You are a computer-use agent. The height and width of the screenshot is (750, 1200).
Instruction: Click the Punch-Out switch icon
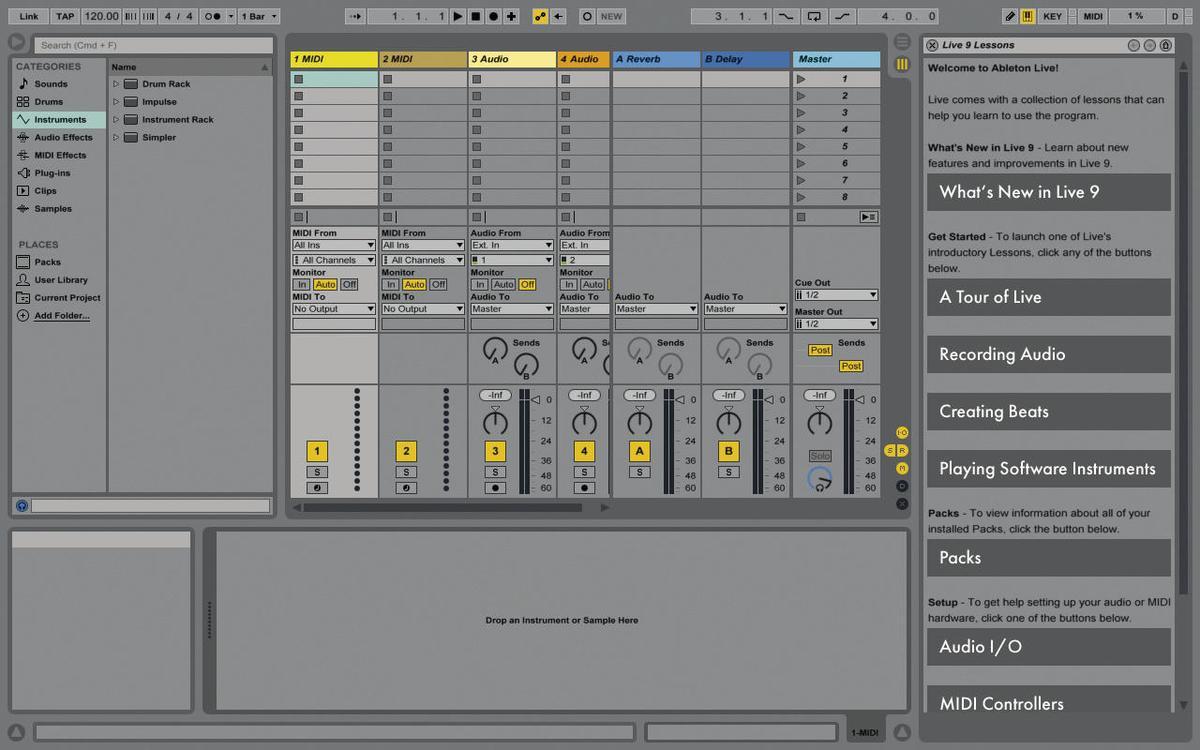(842, 16)
